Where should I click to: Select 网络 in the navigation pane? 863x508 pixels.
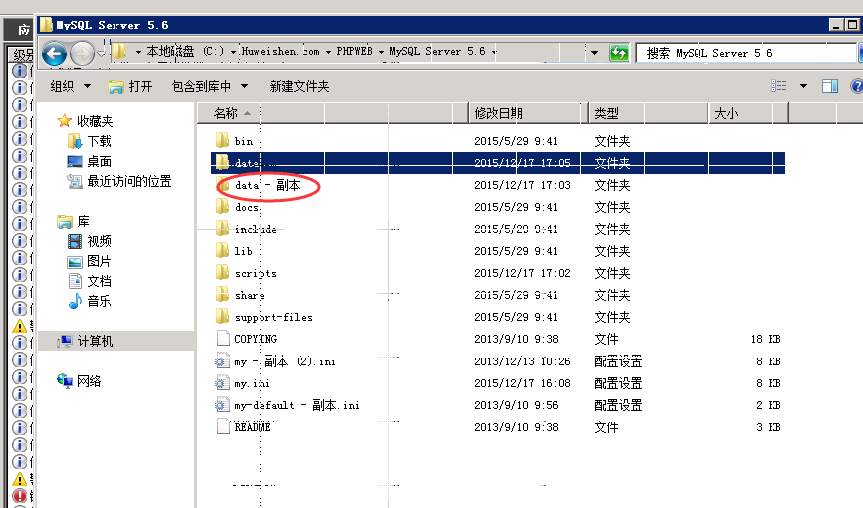pos(79,381)
